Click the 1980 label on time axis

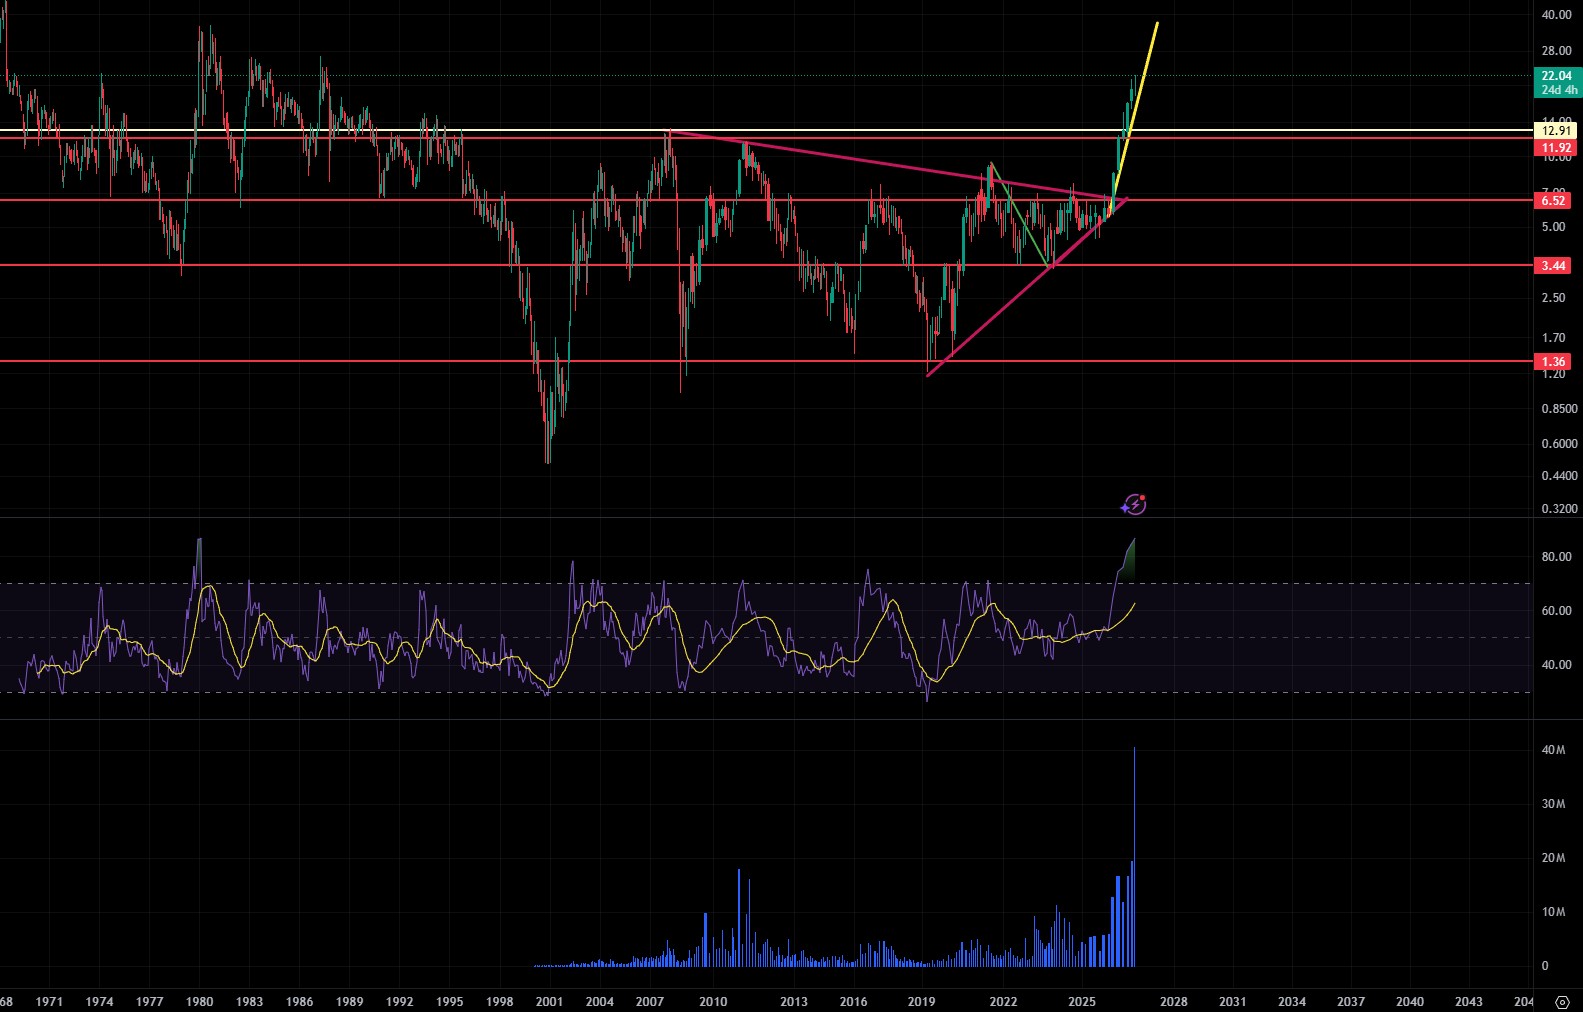pos(200,1001)
